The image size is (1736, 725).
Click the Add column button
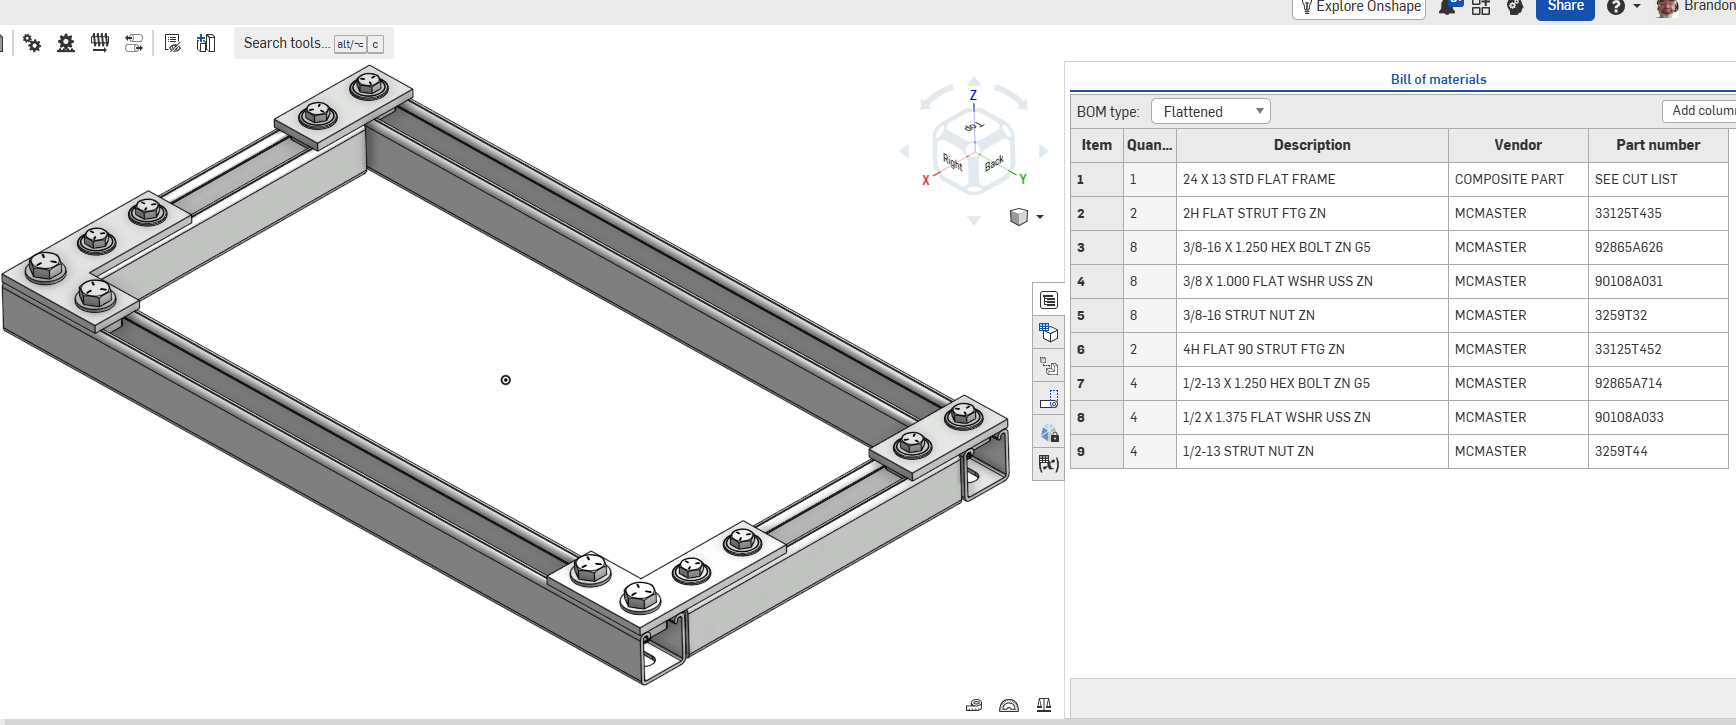1699,111
